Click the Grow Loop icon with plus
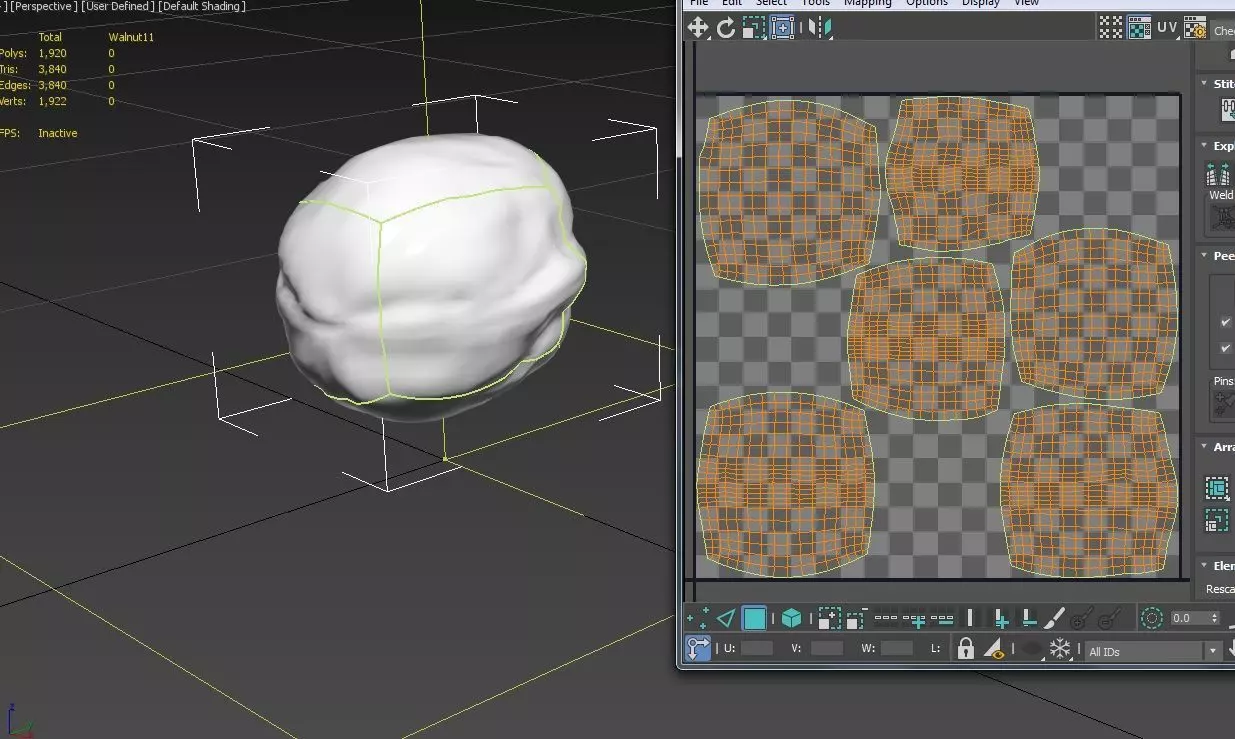The image size is (1235, 739). coord(913,619)
